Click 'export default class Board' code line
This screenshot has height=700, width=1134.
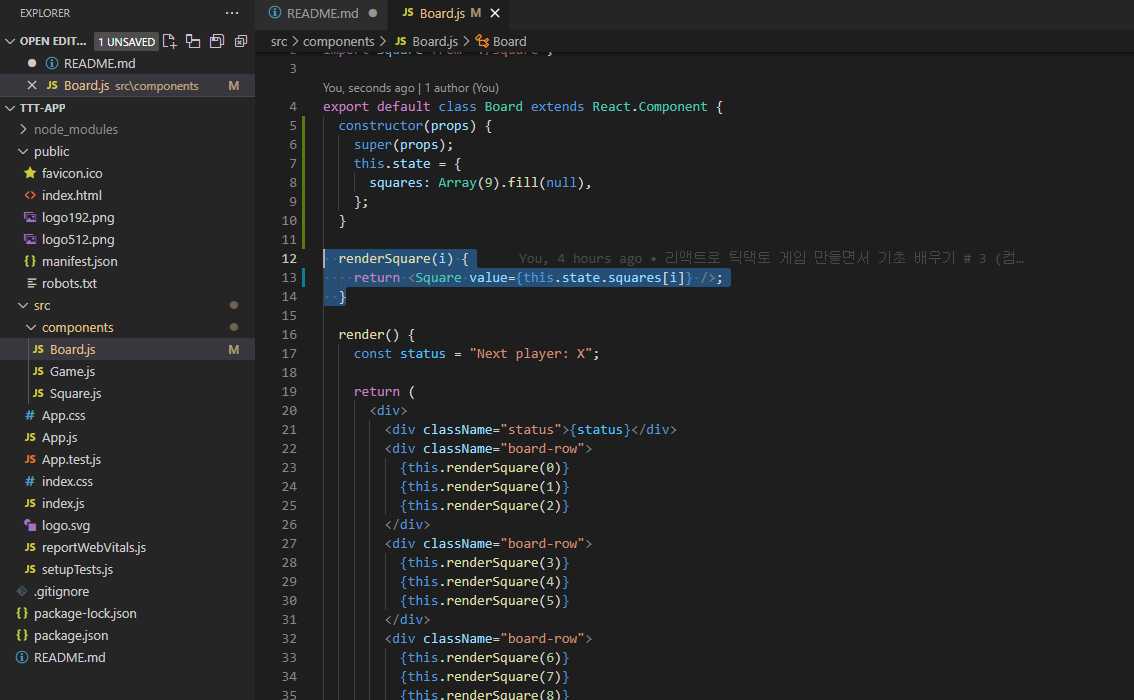(523, 106)
